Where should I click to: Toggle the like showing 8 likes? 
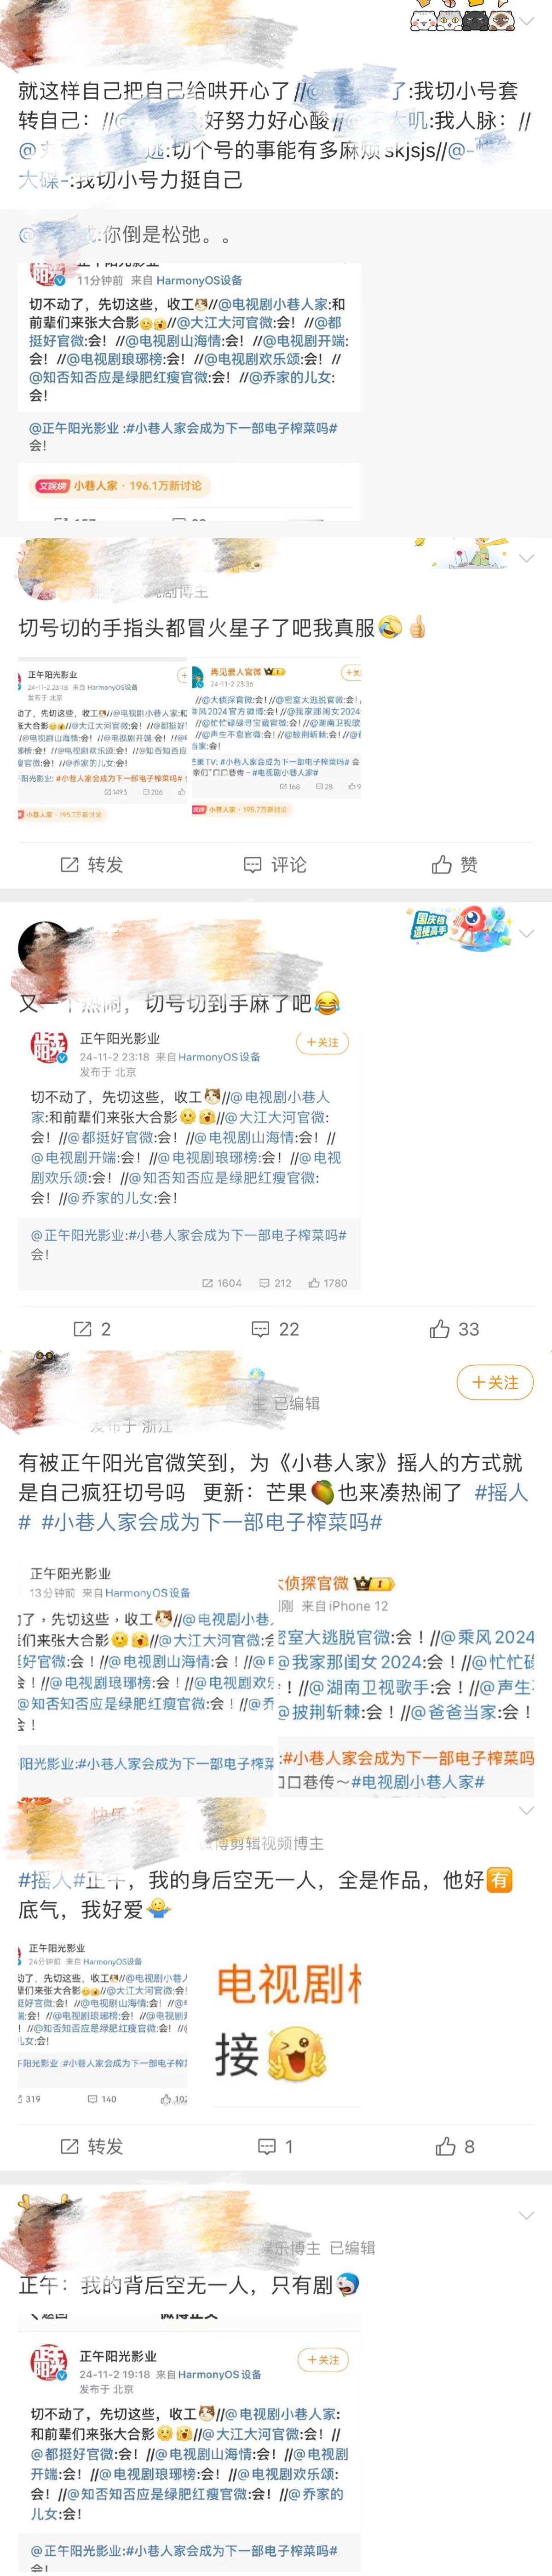pos(455,2146)
